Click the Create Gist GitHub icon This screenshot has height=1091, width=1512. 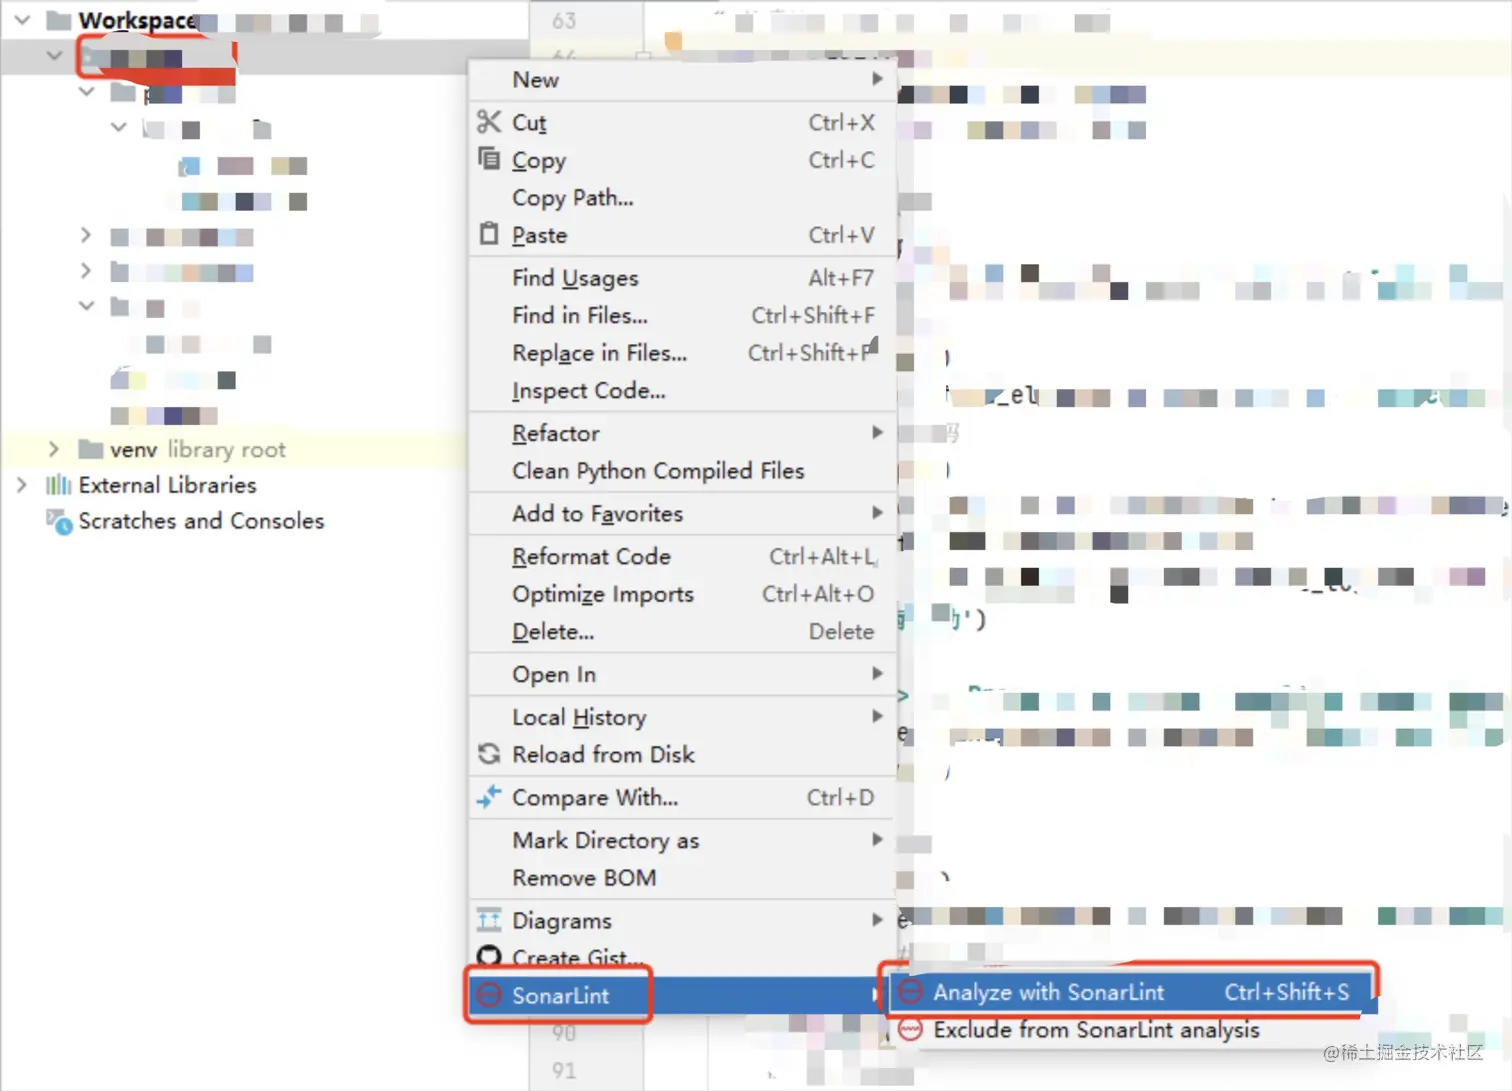(489, 957)
